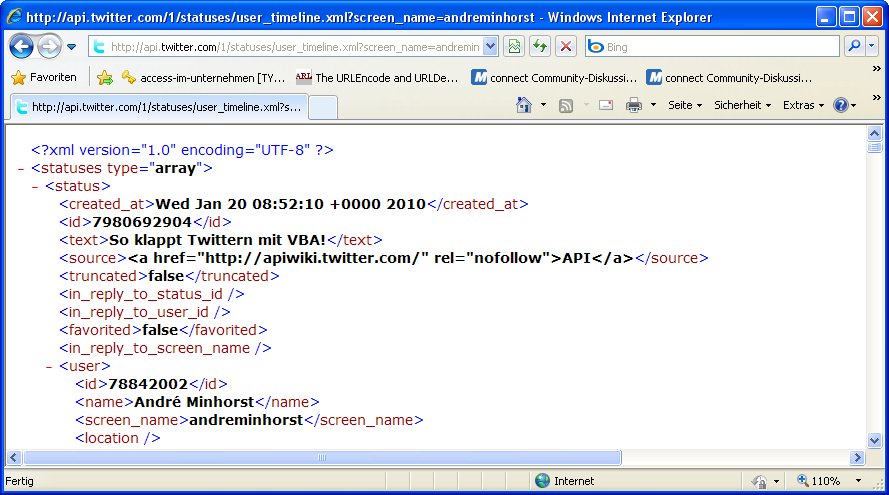
Task: Click the Bing search magnifier button
Action: pos(854,46)
